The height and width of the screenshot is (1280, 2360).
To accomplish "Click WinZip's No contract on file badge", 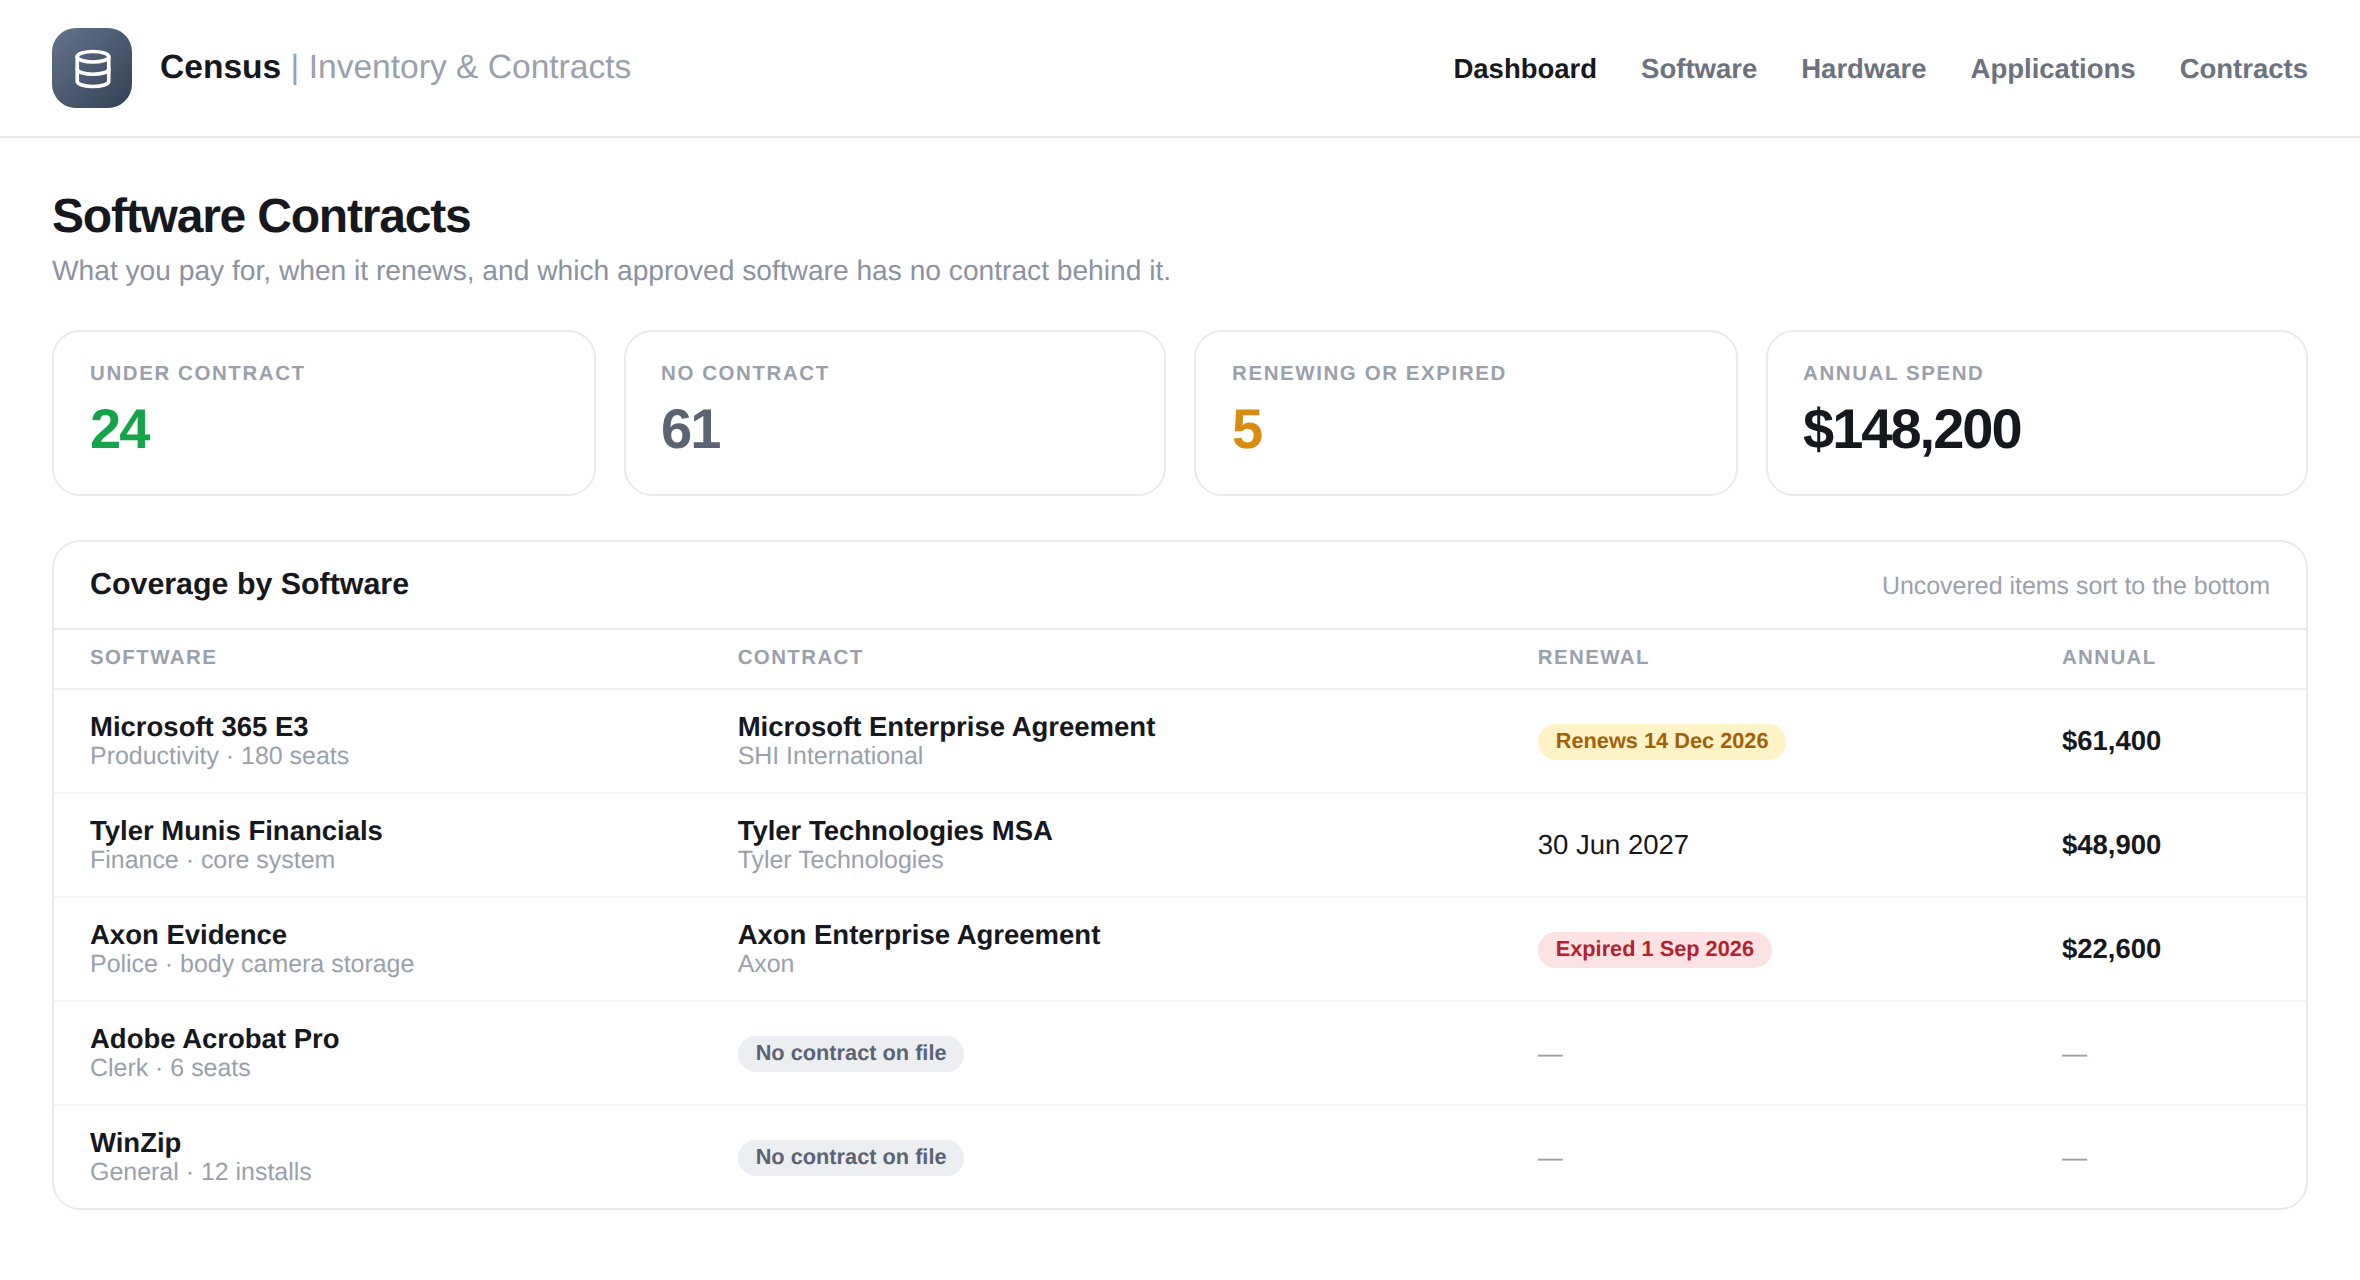I will [850, 1157].
